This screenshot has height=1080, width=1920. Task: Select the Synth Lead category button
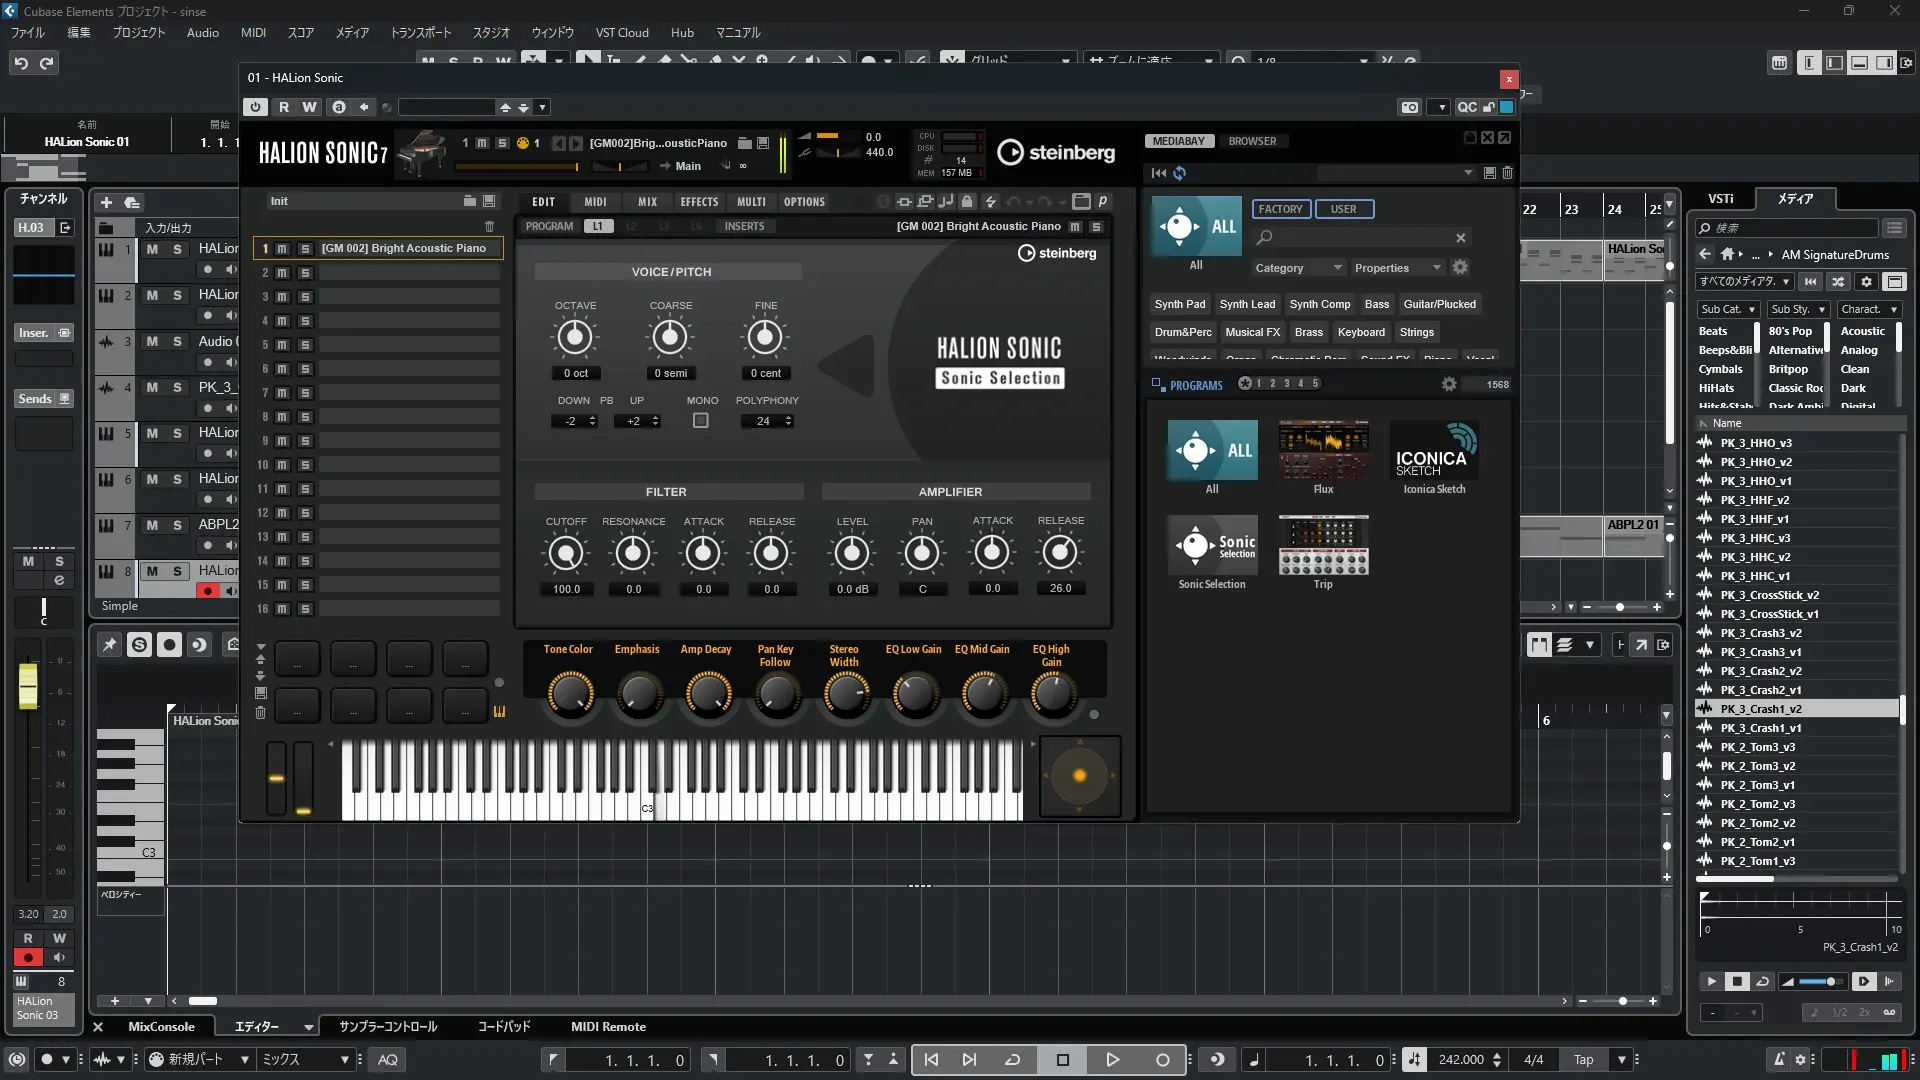click(x=1247, y=304)
